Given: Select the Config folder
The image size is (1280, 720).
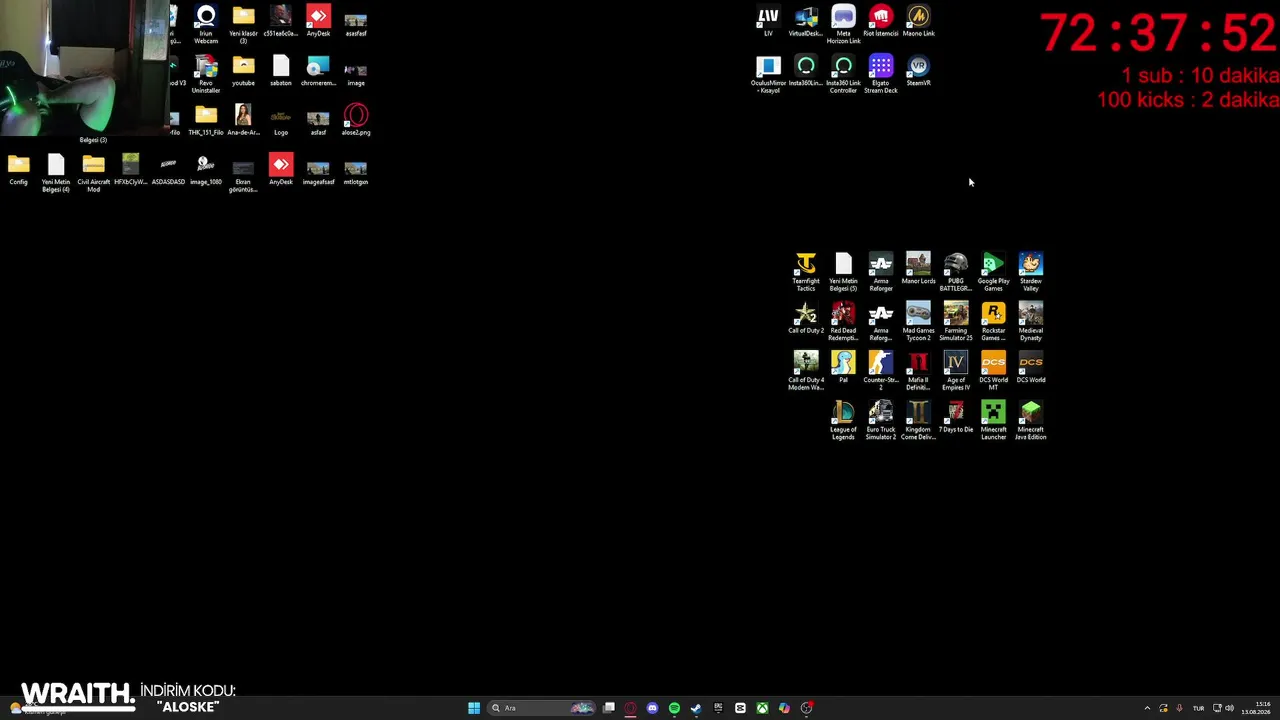Looking at the screenshot, I should [18, 170].
